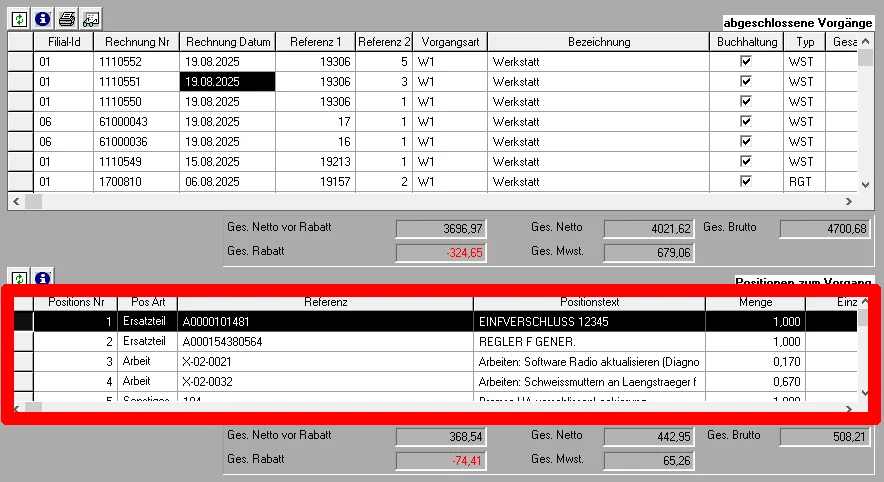Click Ges. Rabatt field showing -74,41
The width and height of the screenshot is (884, 482).
[441, 461]
